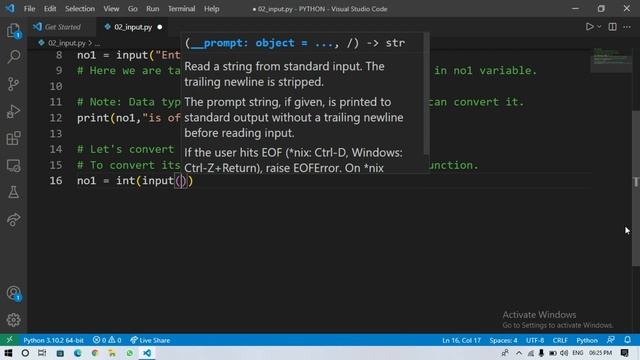Open Task View on the taskbar
The image size is (640, 360).
[42, 353]
